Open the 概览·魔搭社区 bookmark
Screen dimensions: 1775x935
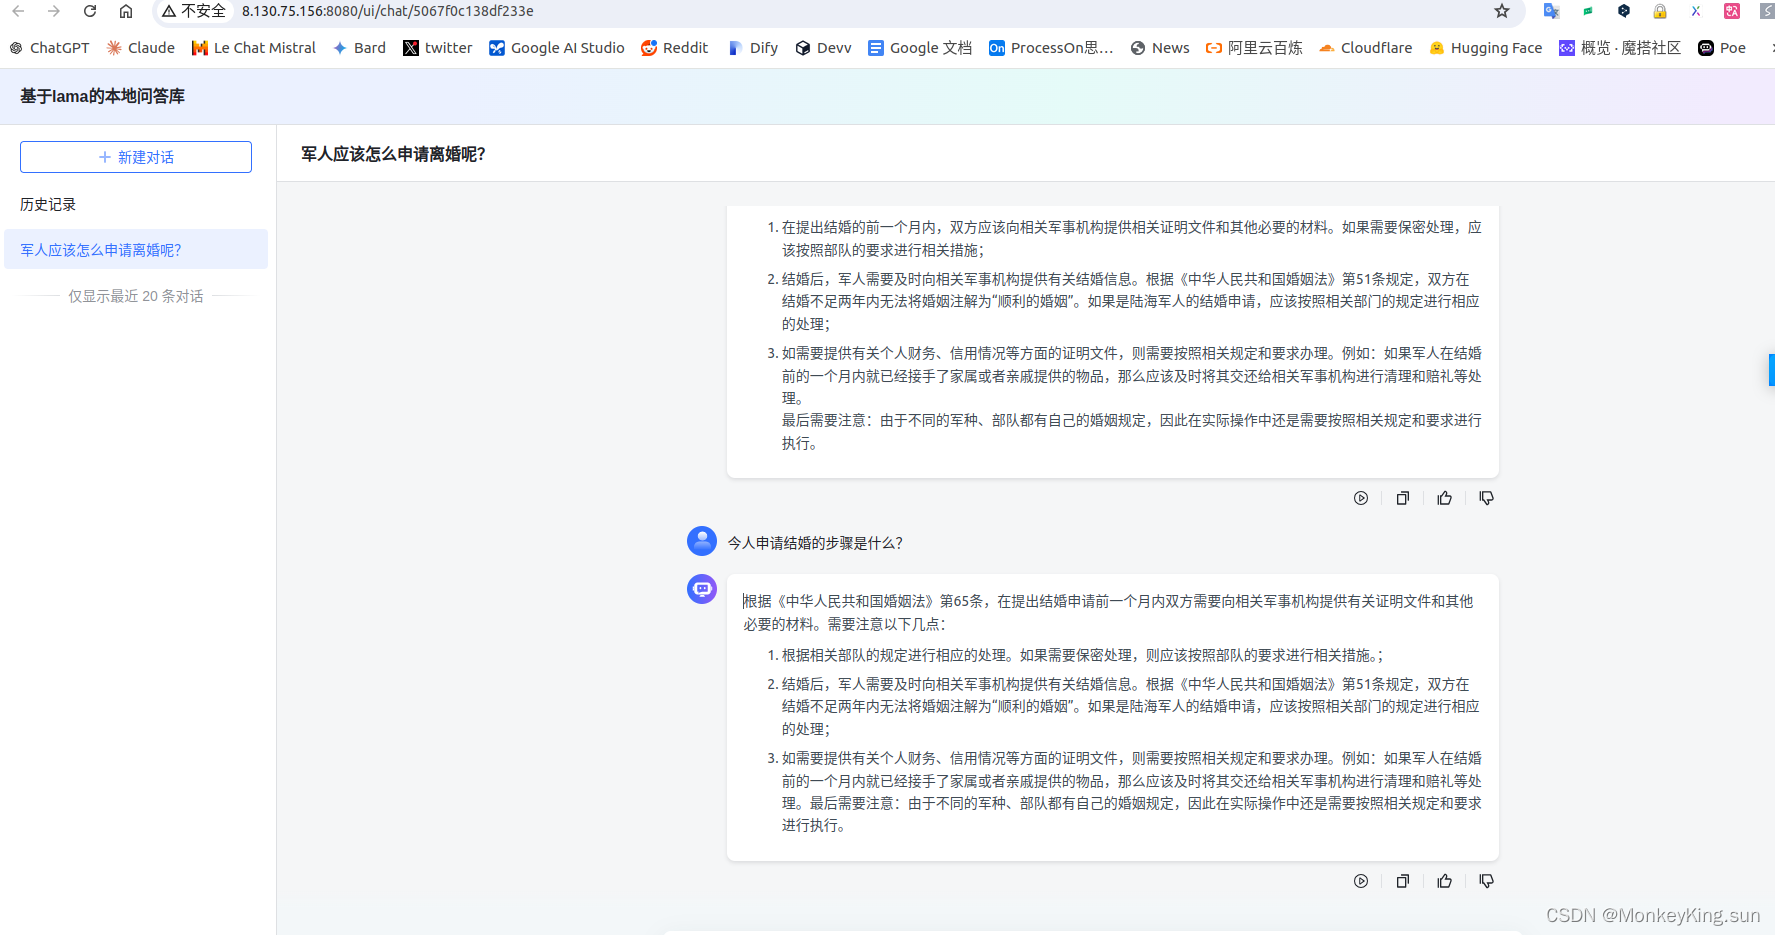[x=1620, y=48]
